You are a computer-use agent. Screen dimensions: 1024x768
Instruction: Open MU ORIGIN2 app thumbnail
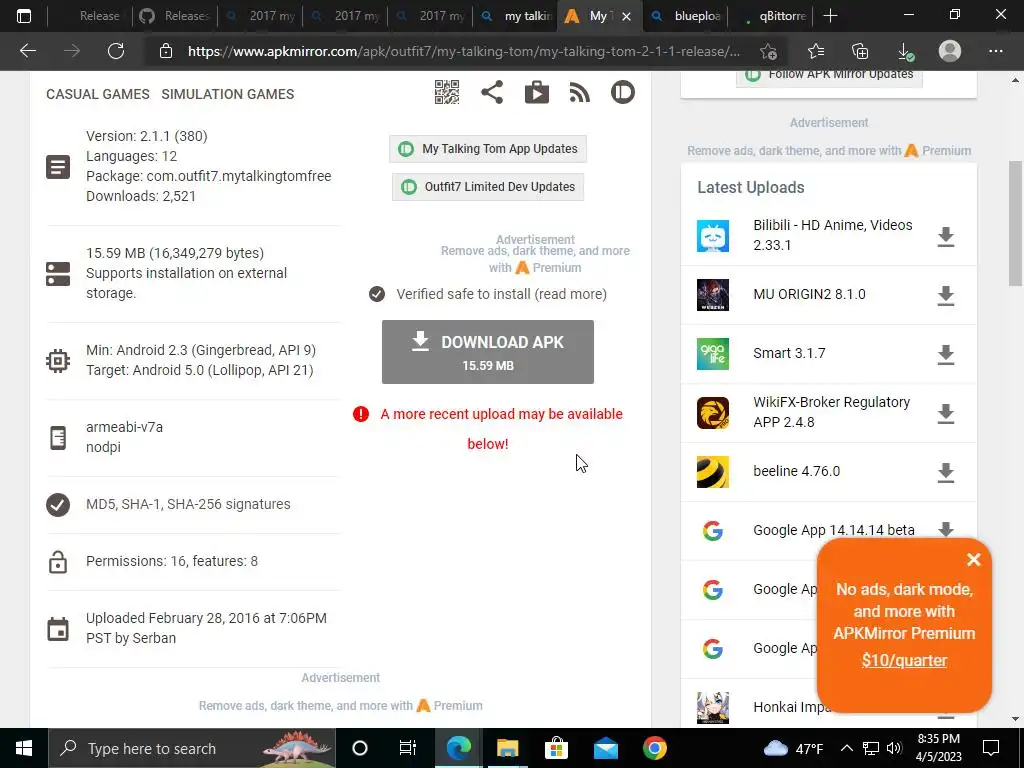[x=712, y=295]
